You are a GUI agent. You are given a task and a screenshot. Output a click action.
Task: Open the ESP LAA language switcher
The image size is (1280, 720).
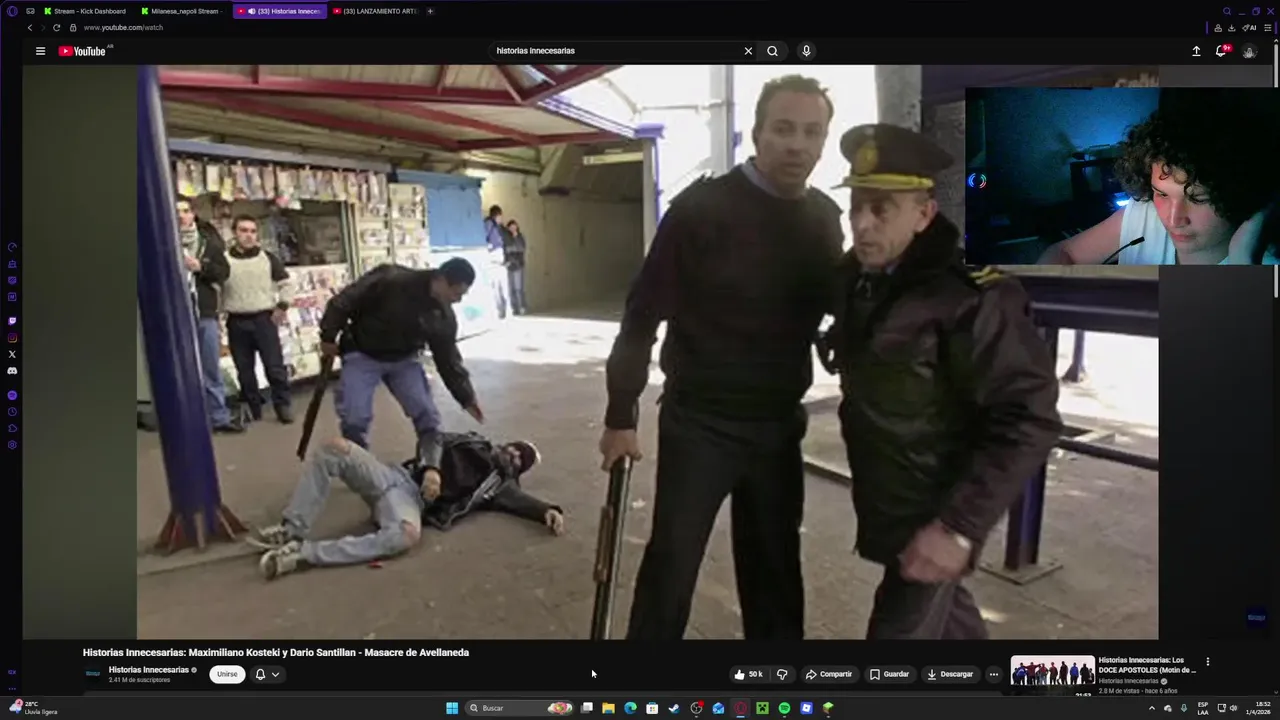click(1203, 708)
